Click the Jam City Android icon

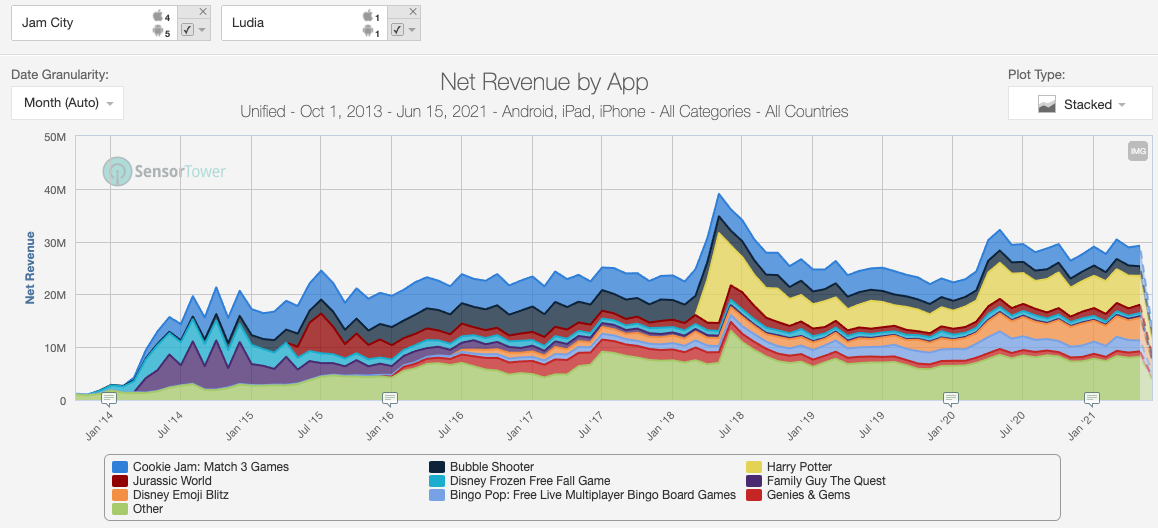pos(157,31)
